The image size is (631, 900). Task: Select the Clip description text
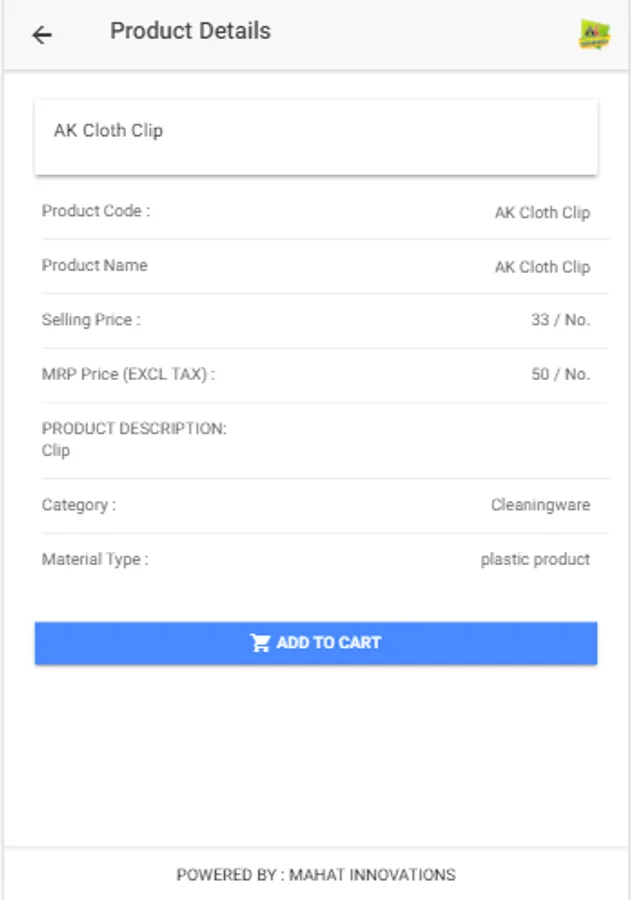[x=56, y=450]
